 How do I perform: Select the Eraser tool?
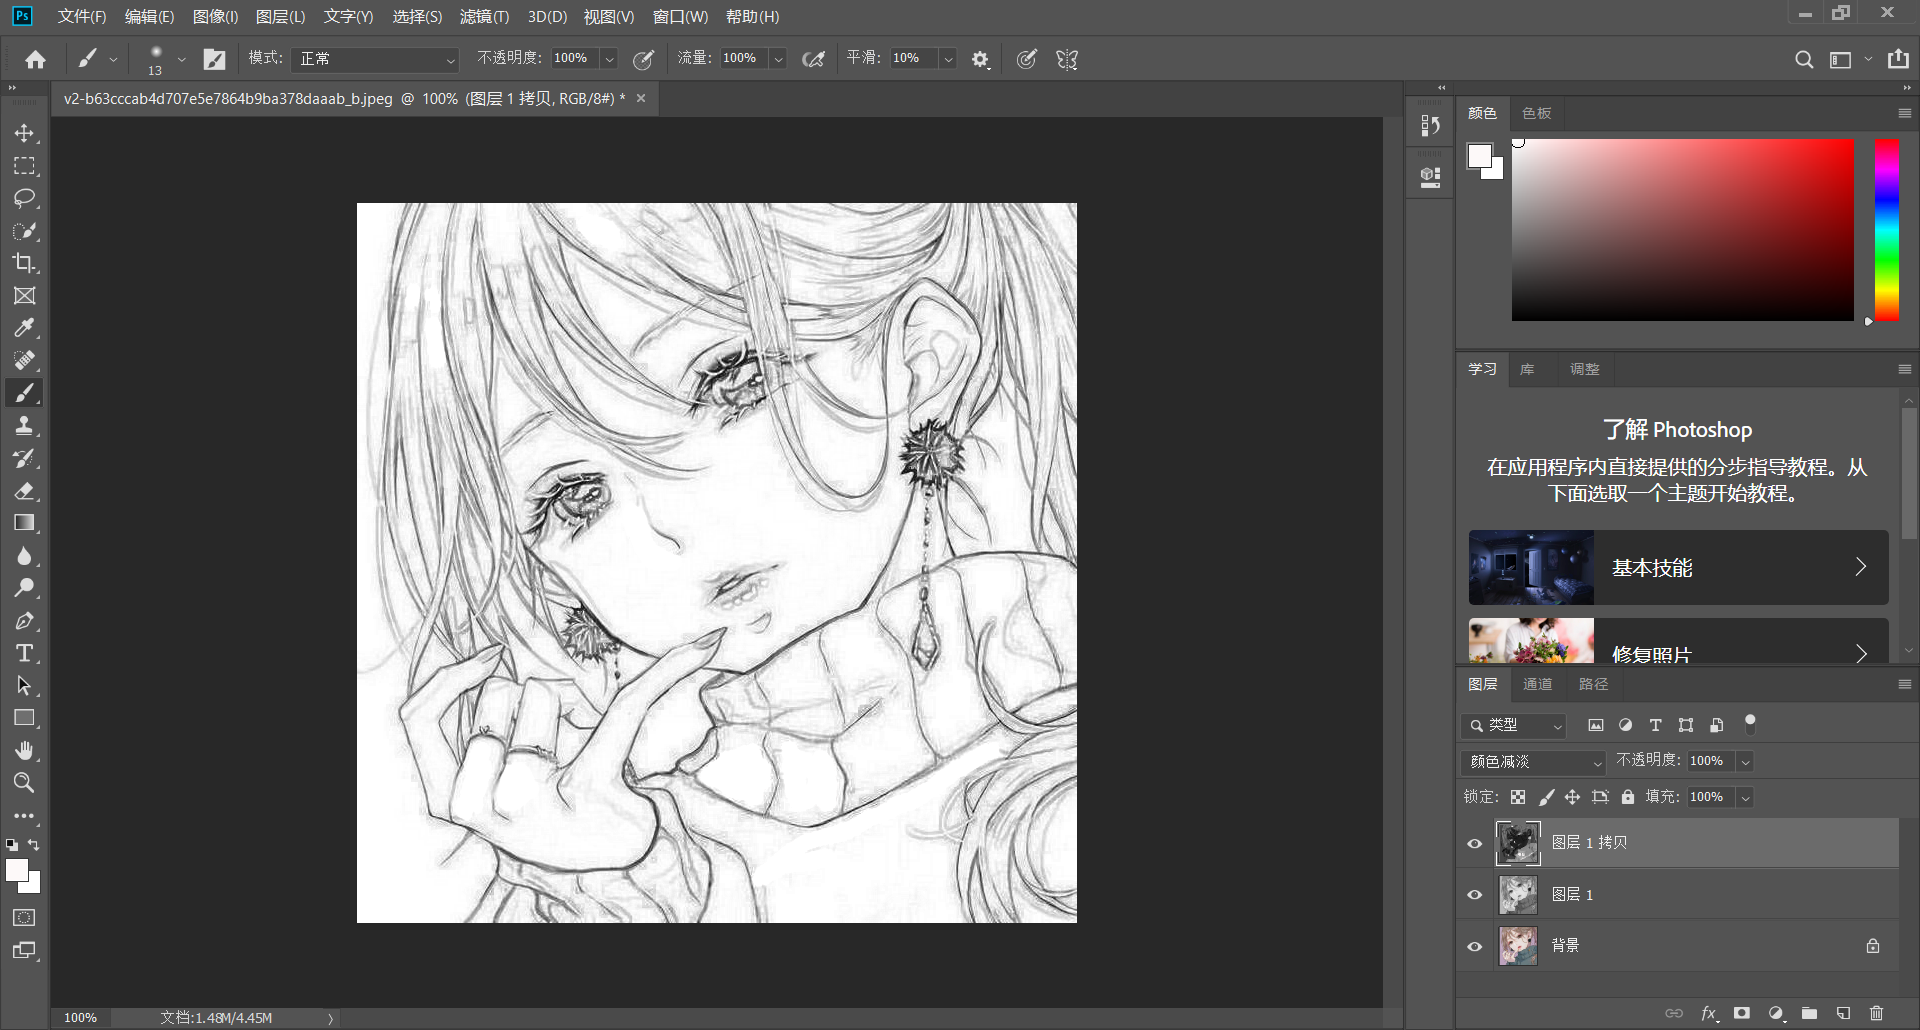(x=24, y=491)
